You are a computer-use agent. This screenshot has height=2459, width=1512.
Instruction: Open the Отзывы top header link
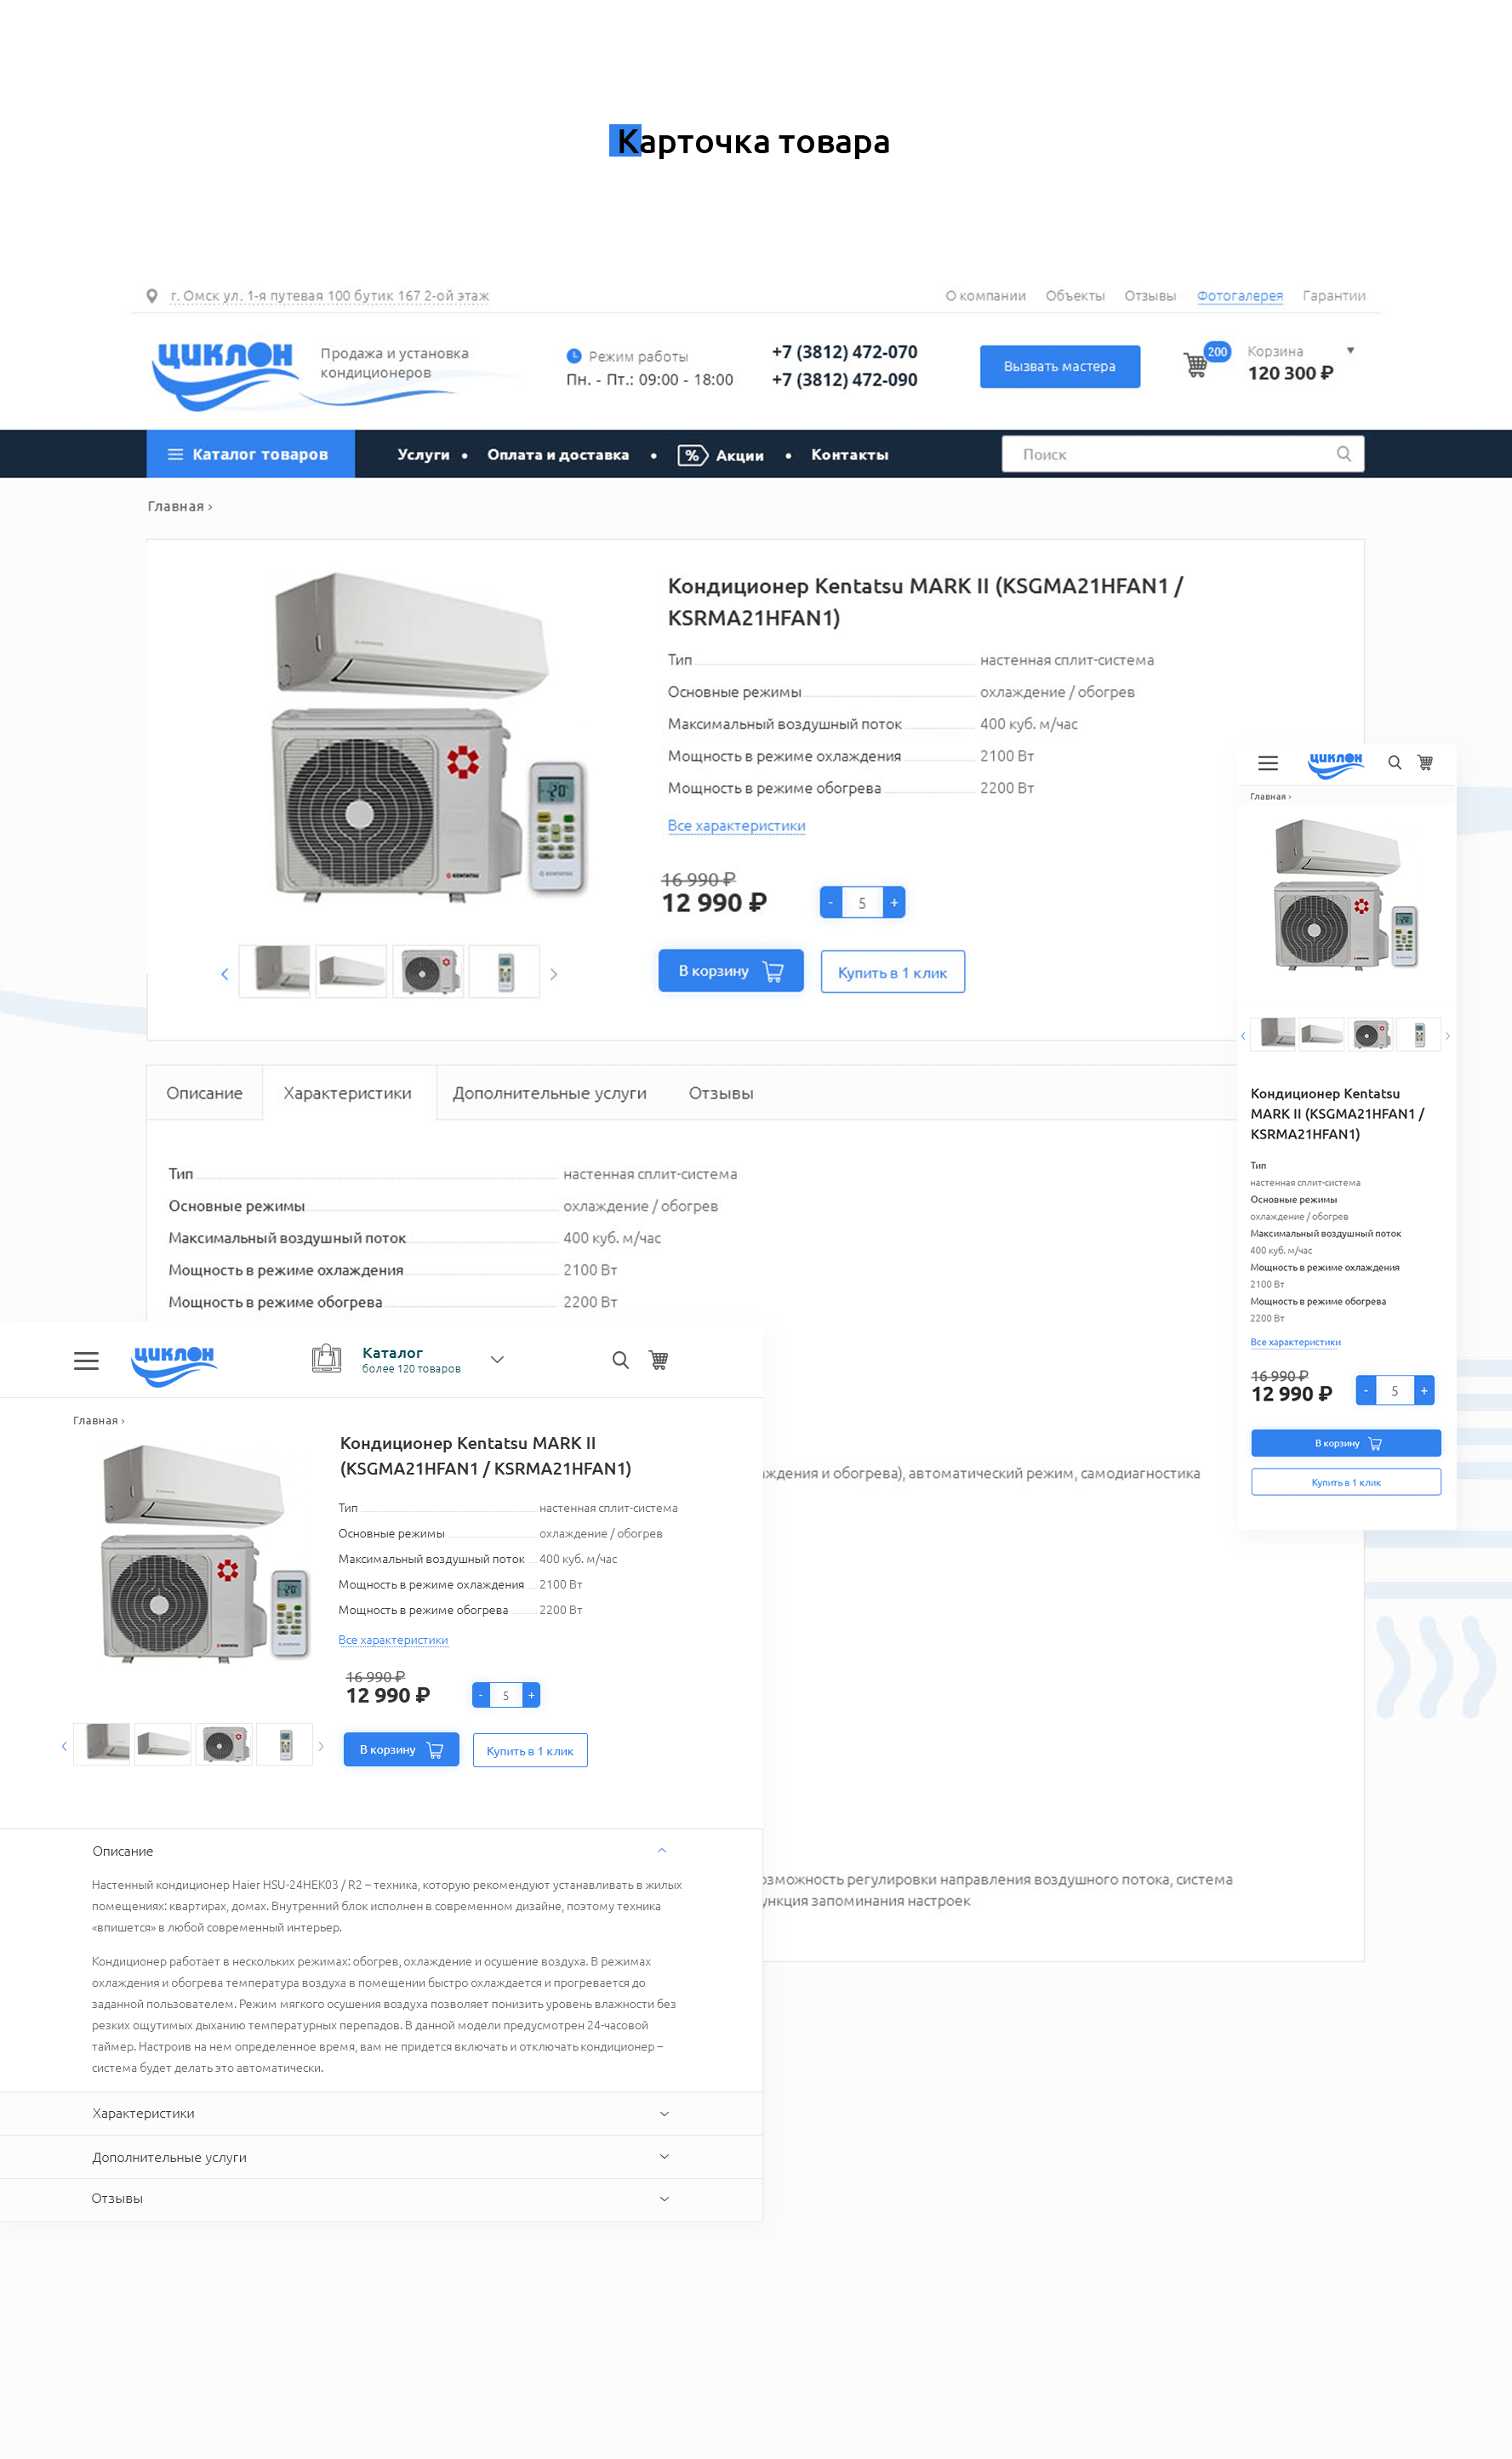click(x=1150, y=296)
